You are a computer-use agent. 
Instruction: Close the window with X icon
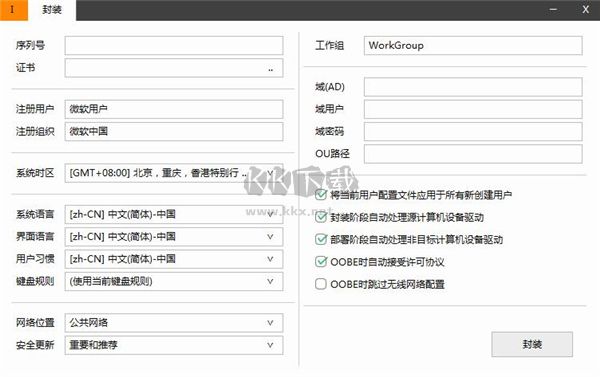585,10
